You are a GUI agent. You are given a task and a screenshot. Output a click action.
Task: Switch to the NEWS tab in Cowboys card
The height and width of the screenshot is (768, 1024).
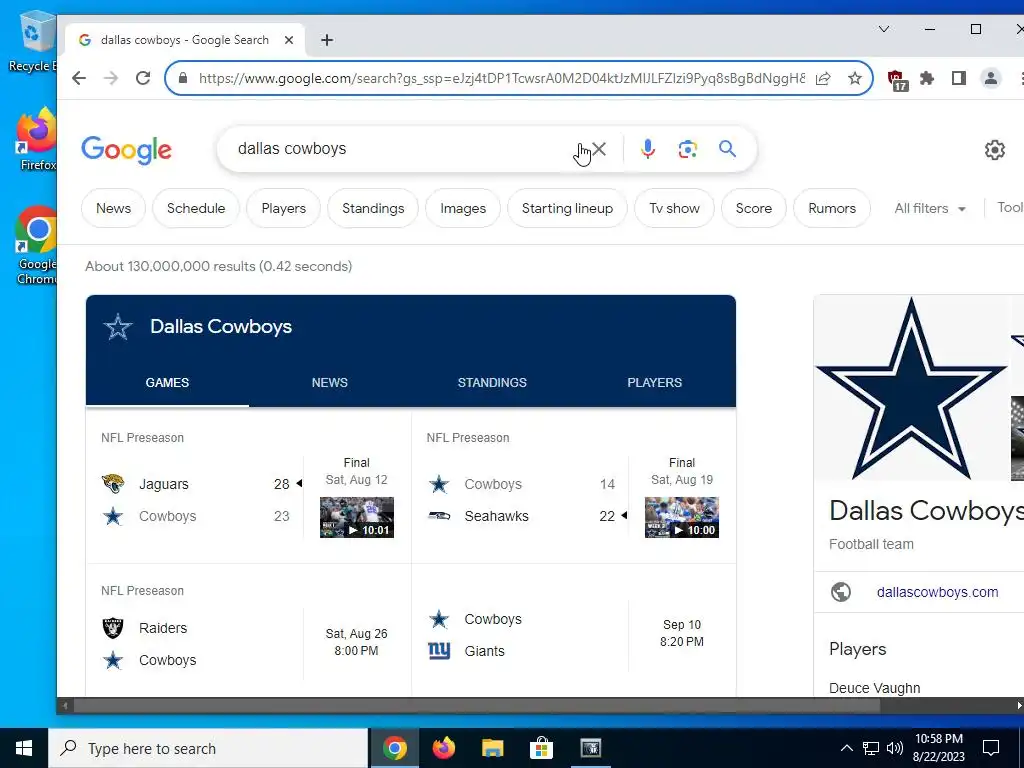pos(330,383)
